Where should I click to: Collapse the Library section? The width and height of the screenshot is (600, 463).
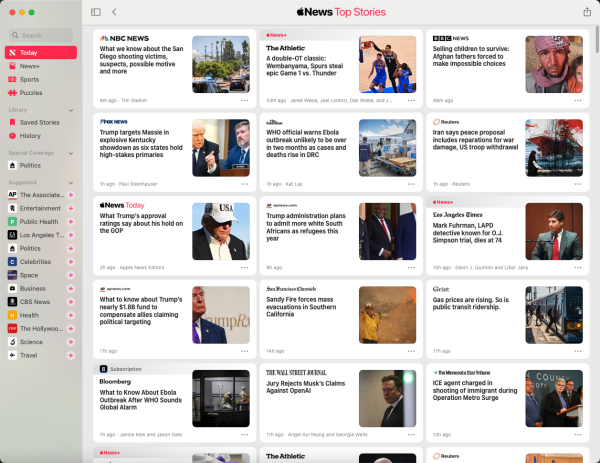(71, 110)
